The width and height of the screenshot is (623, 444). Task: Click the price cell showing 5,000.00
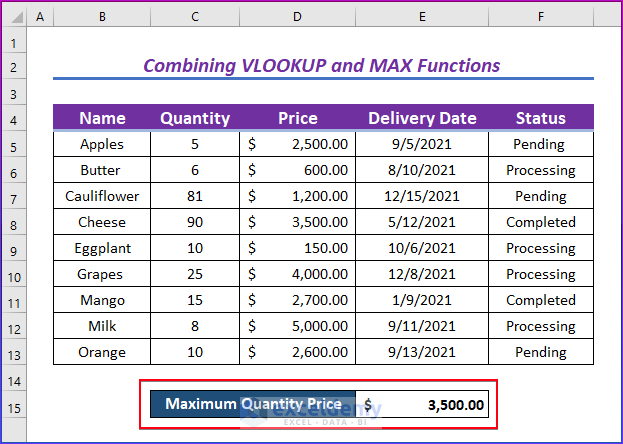coord(297,326)
